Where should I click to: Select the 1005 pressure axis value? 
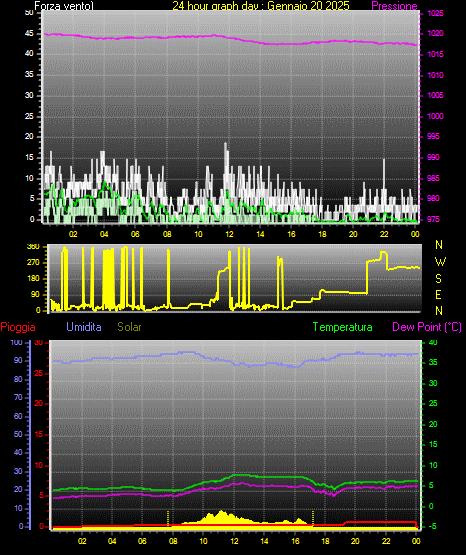[435, 95]
